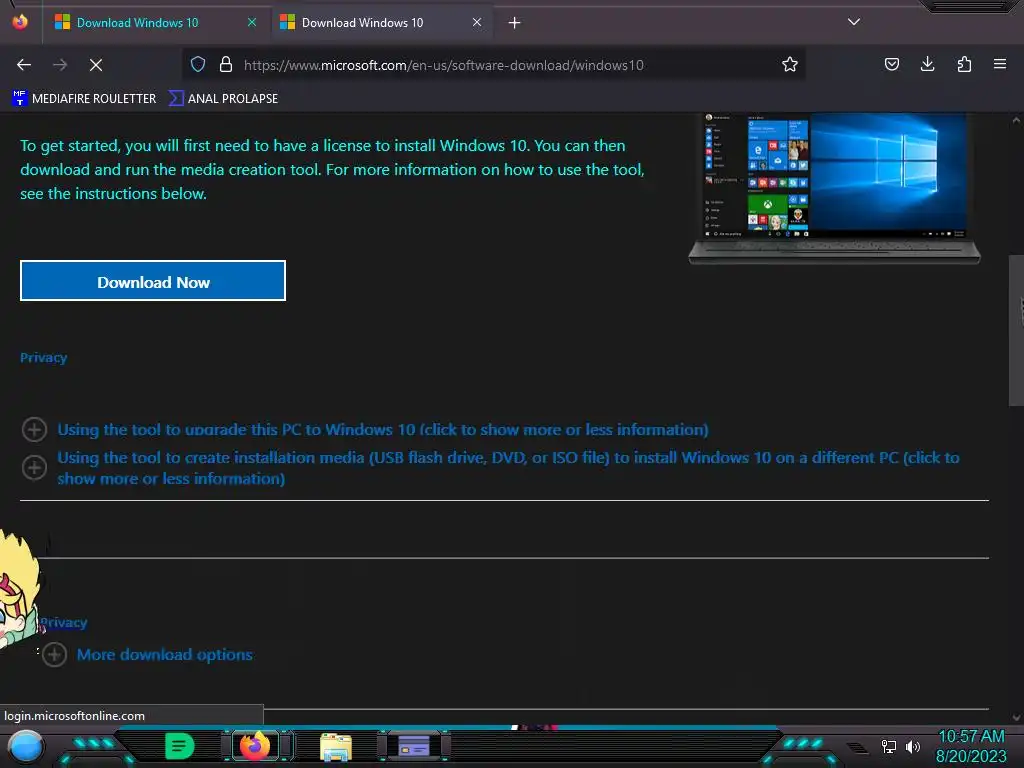Stop loading the page
Screen dimensions: 1024x768
point(96,65)
